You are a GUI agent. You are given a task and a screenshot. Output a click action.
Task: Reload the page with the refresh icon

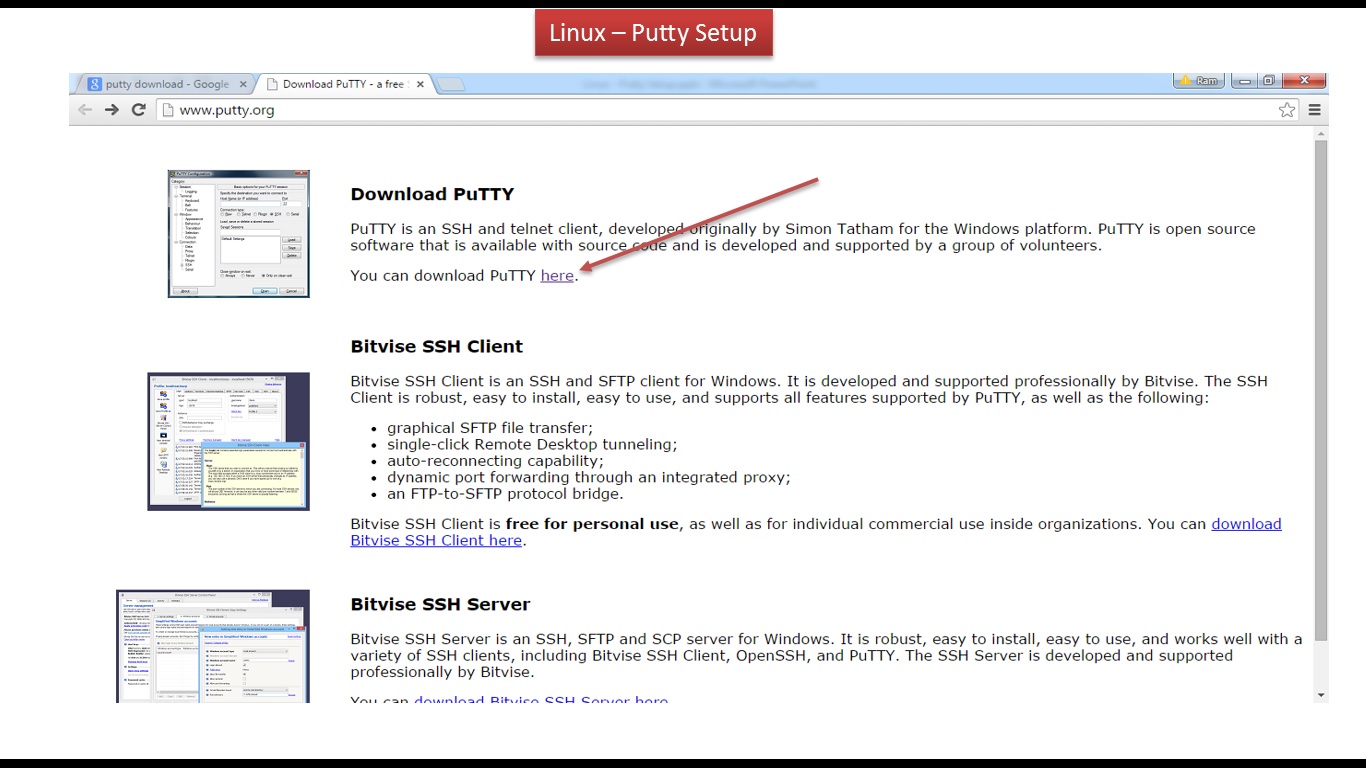click(x=139, y=110)
